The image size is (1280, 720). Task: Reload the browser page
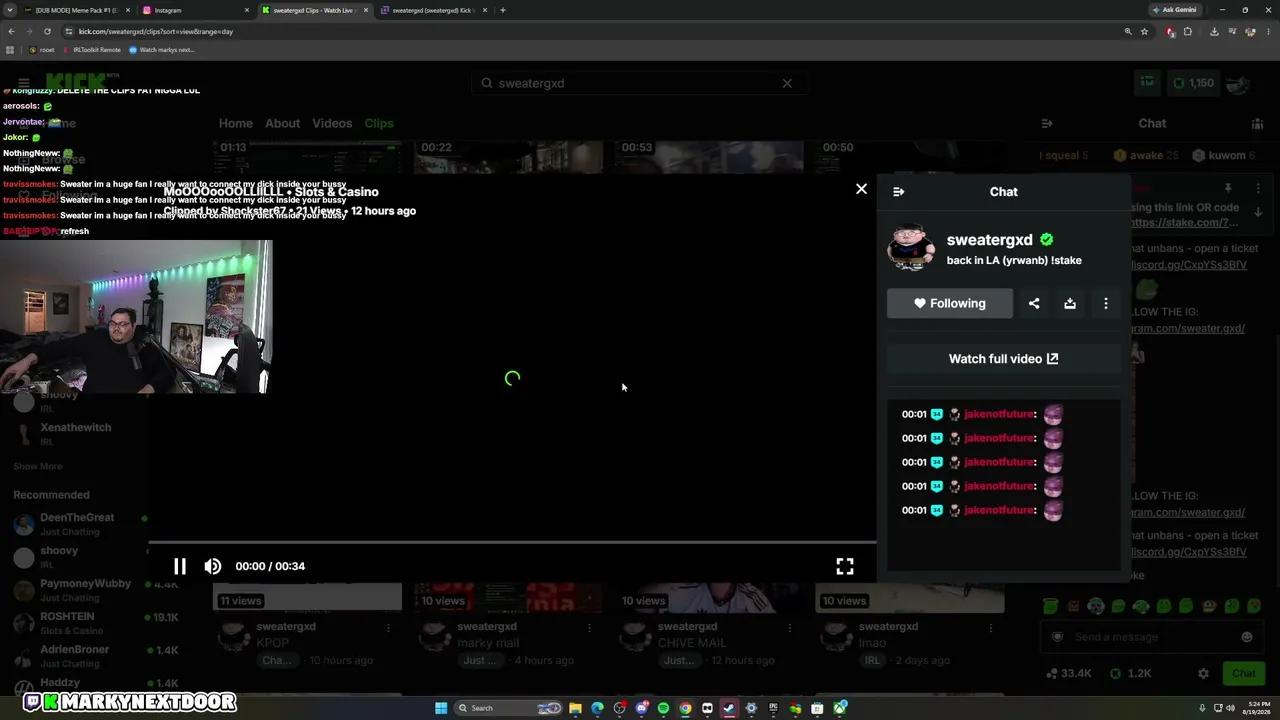pos(47,31)
